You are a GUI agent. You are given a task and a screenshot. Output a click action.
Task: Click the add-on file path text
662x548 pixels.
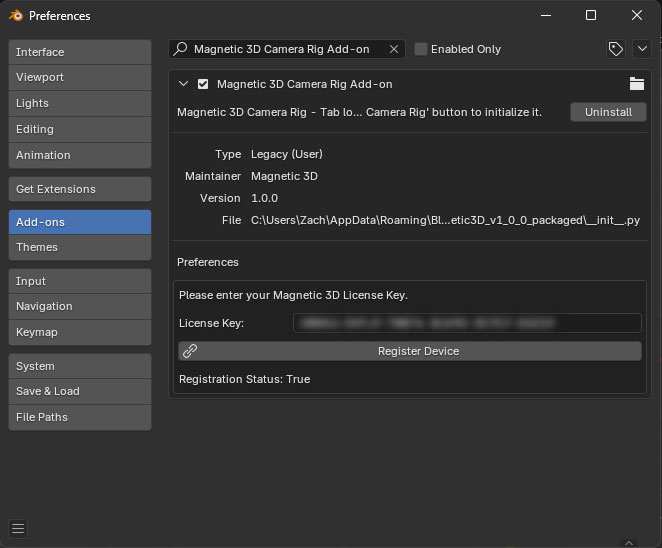click(445, 220)
